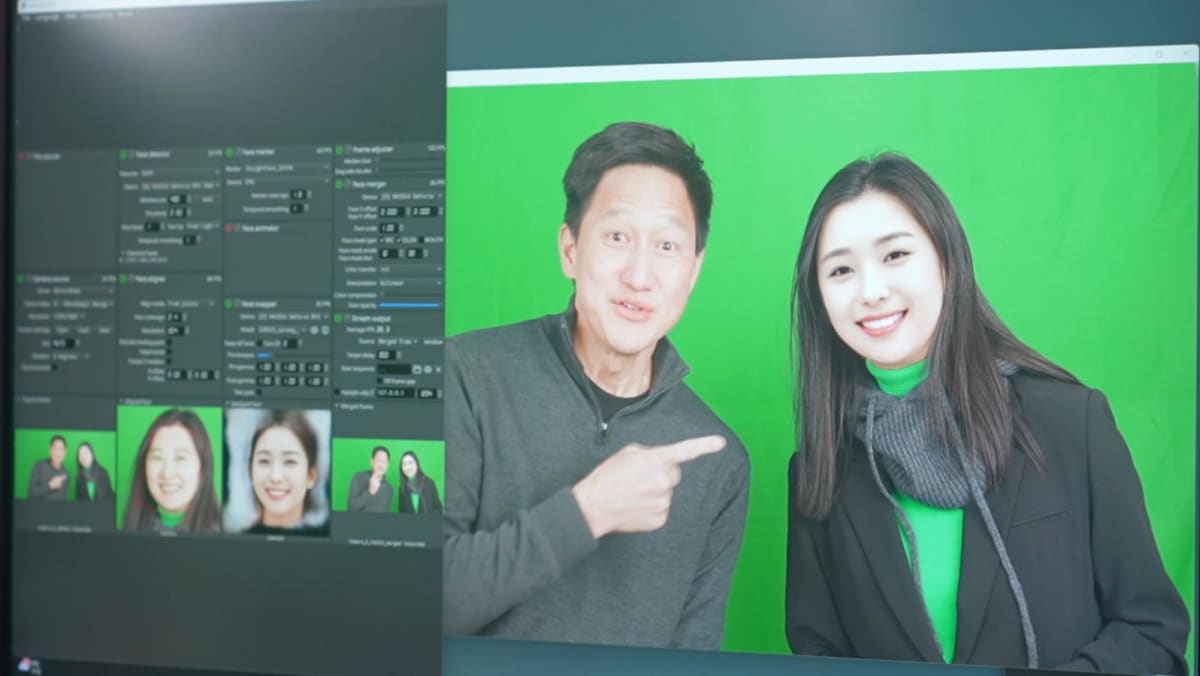Click the Stream output power icon
1200x676 pixels.
[x=339, y=318]
